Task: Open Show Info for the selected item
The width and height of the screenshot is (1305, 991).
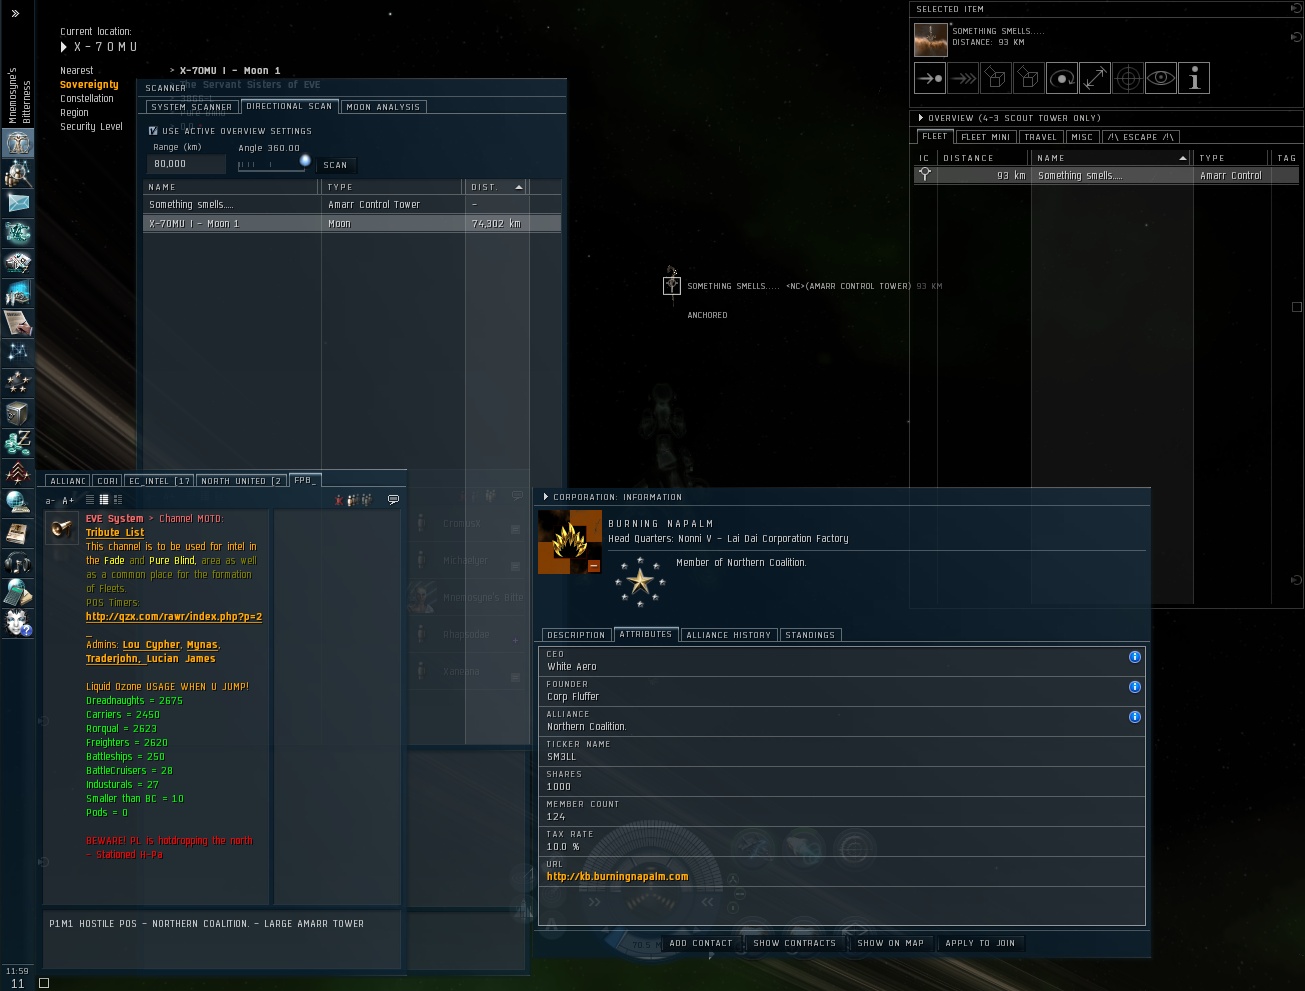Action: click(x=1194, y=78)
